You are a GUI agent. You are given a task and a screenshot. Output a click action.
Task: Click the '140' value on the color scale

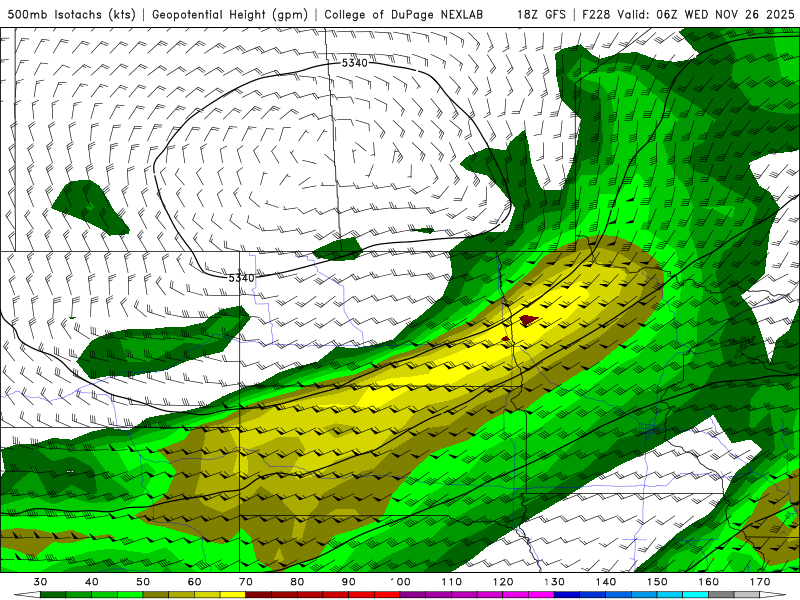pyautogui.click(x=606, y=582)
